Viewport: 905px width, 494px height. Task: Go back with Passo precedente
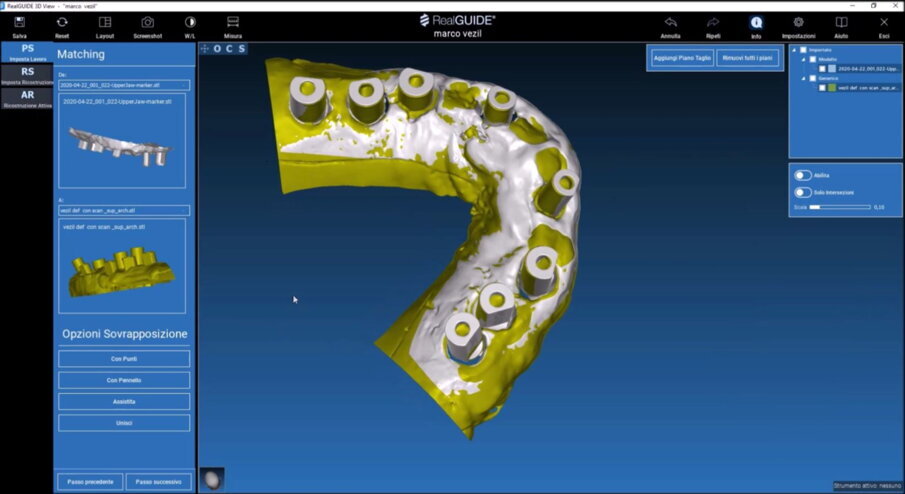coord(90,481)
